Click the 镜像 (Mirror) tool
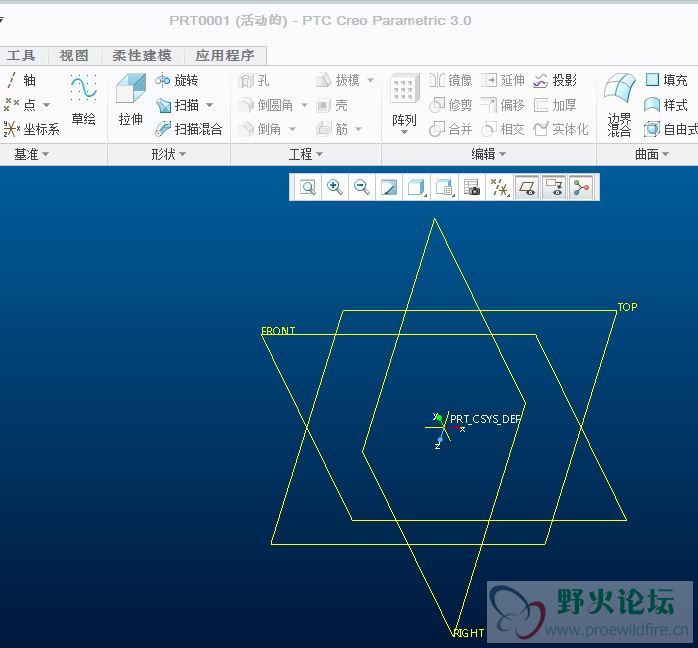 450,80
